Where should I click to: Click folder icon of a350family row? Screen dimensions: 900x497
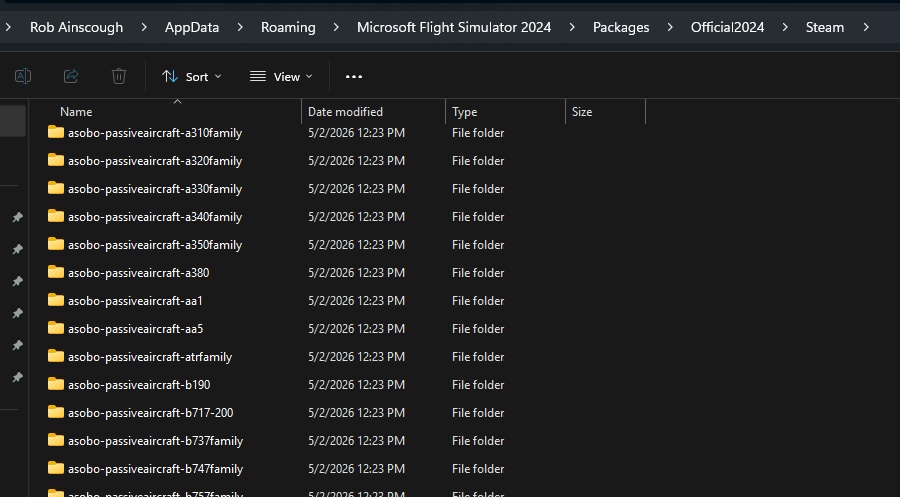pyautogui.click(x=56, y=244)
